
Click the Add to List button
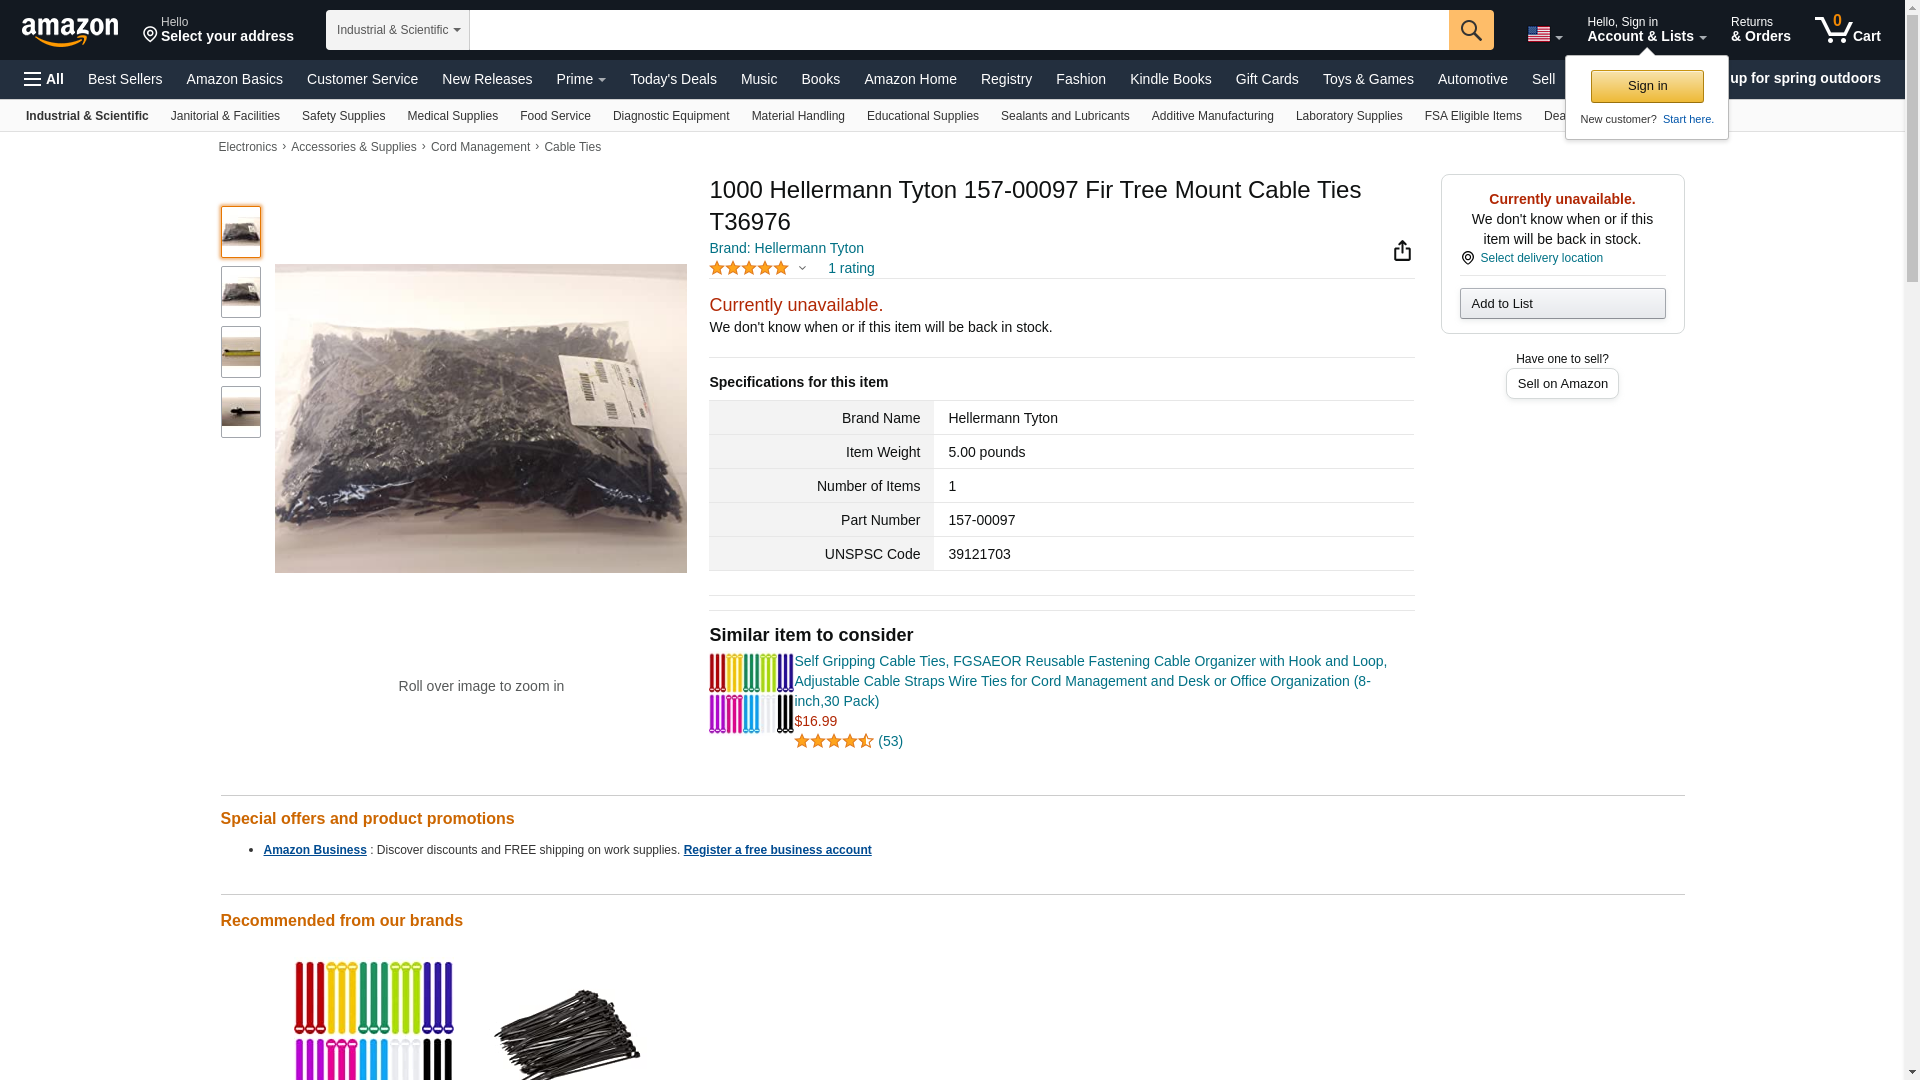(1562, 304)
